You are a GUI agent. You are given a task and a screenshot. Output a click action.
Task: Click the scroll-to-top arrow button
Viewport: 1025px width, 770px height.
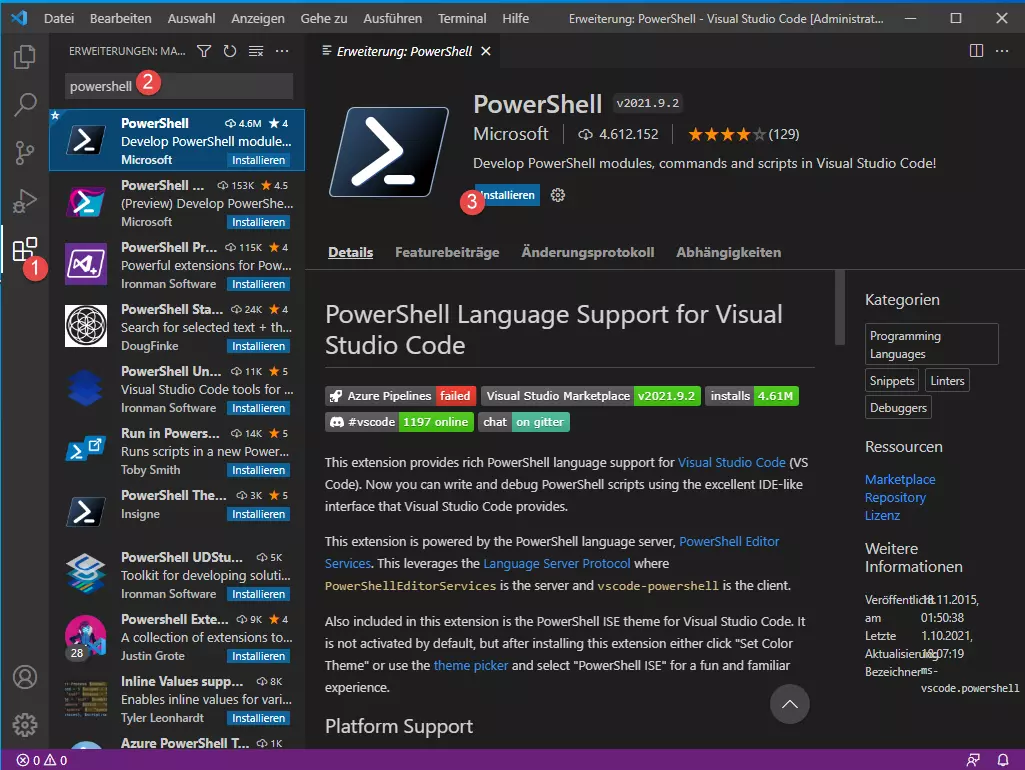click(x=789, y=705)
